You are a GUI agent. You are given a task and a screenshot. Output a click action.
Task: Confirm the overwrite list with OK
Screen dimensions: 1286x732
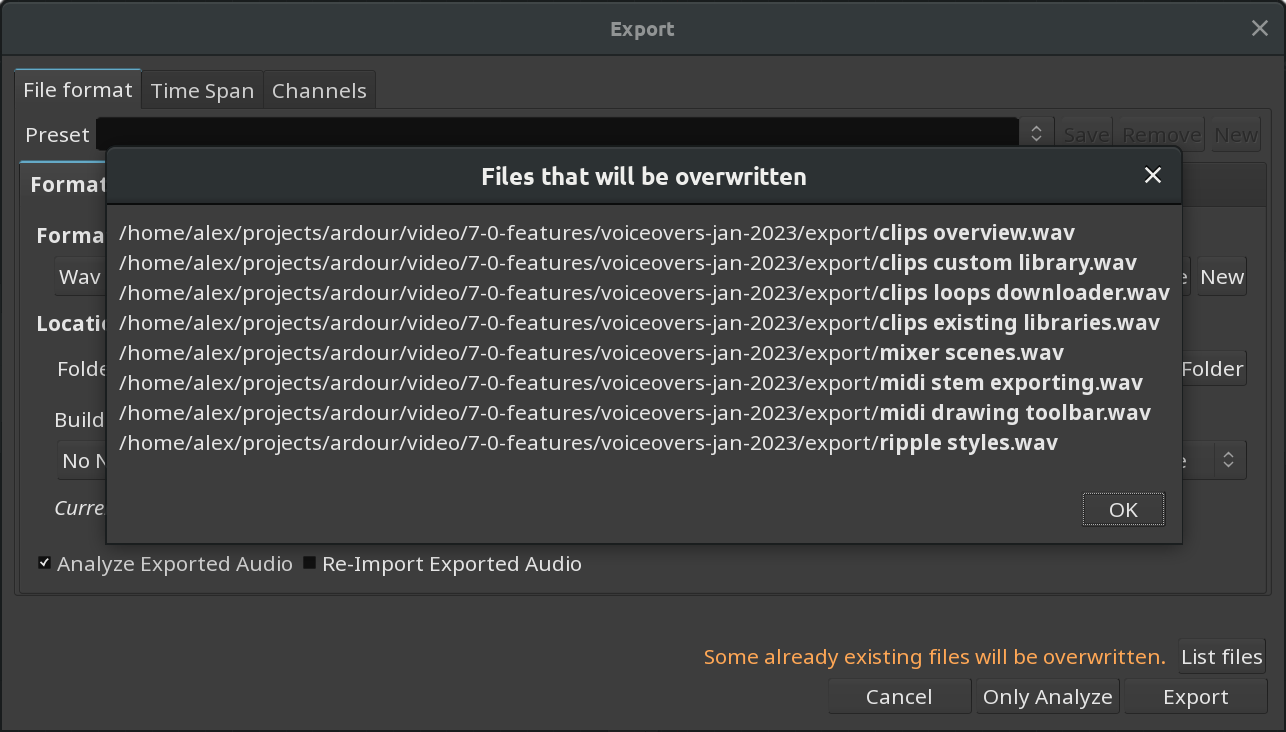(x=1123, y=510)
